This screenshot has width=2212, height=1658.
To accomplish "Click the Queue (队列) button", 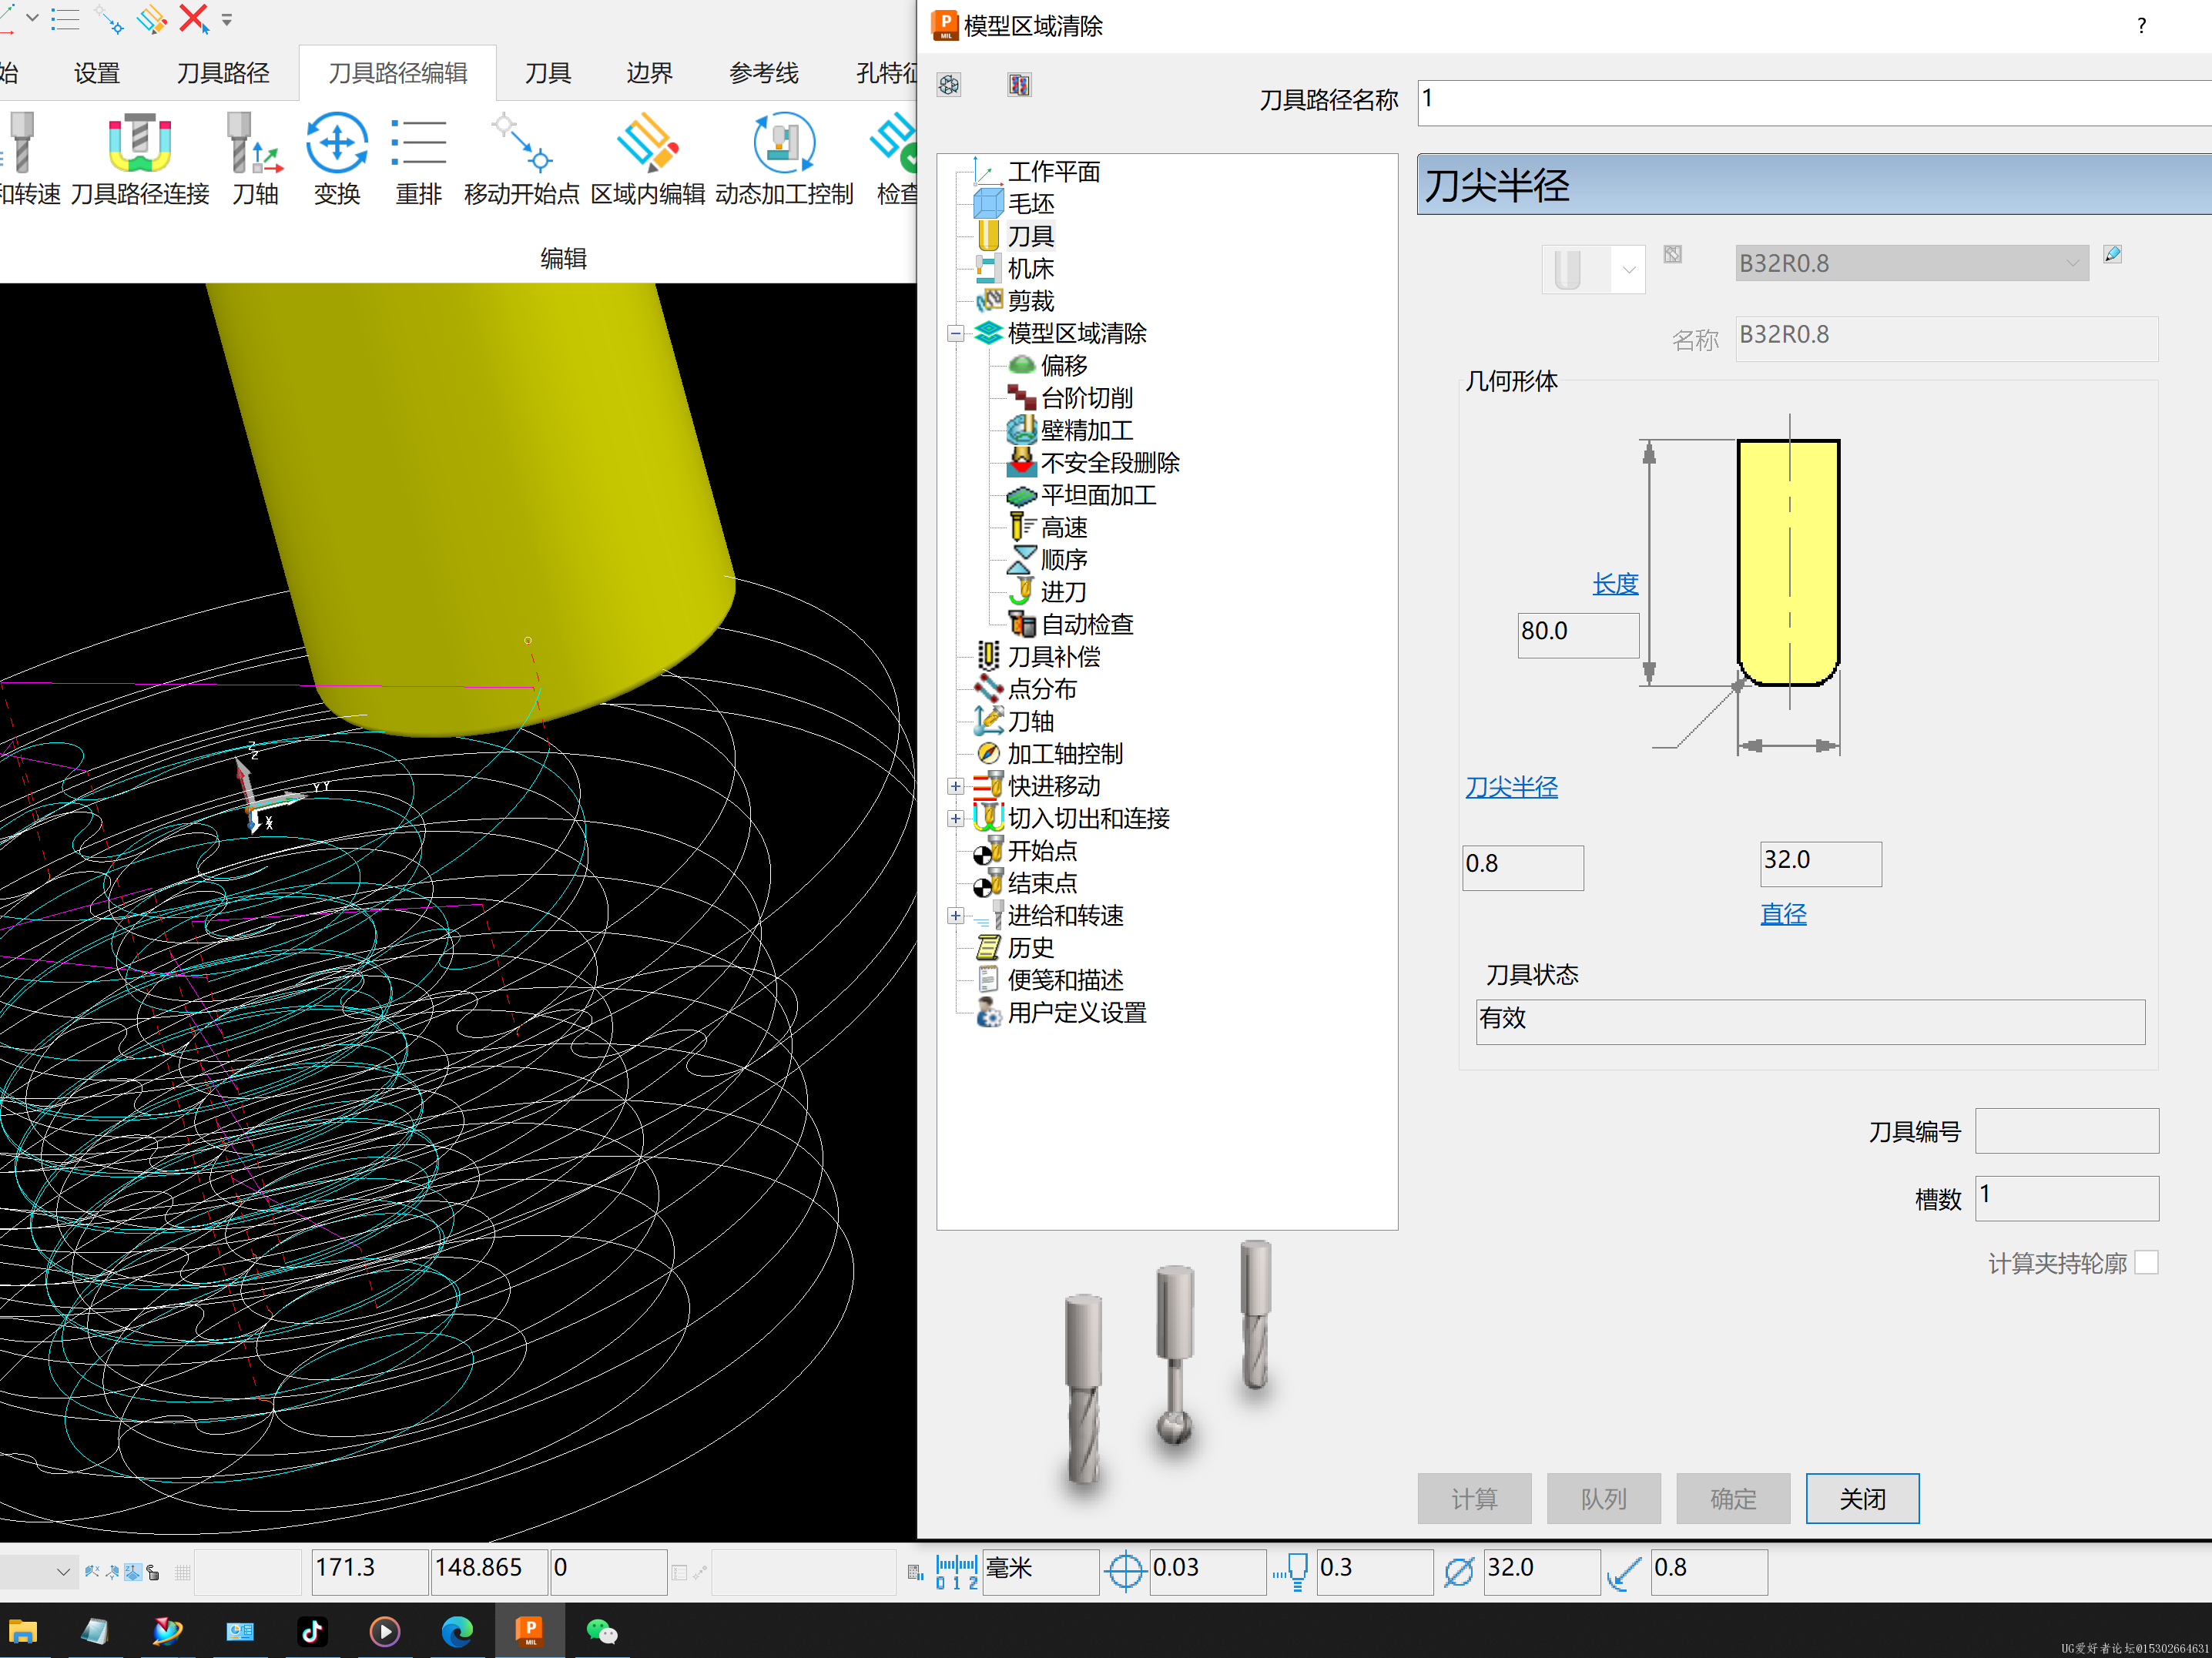I will (1603, 1499).
